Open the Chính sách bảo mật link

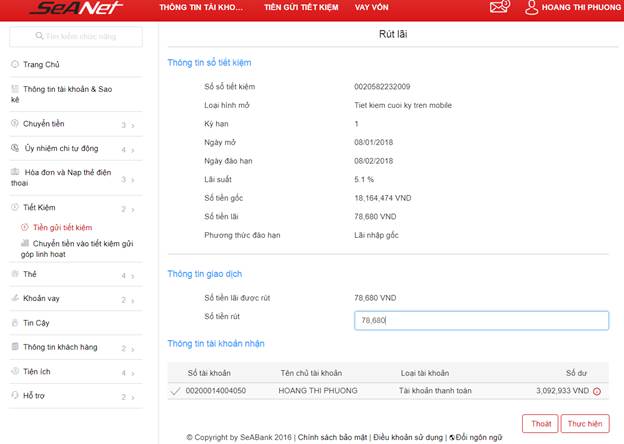[332, 437]
